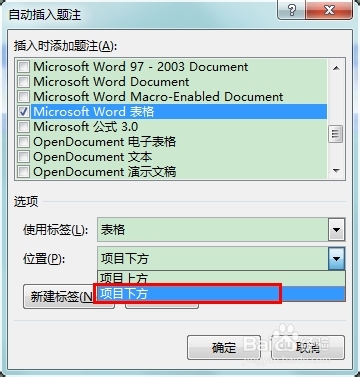The width and height of the screenshot is (360, 377).
Task: Click list scrollbar up arrow
Action: (x=336, y=68)
